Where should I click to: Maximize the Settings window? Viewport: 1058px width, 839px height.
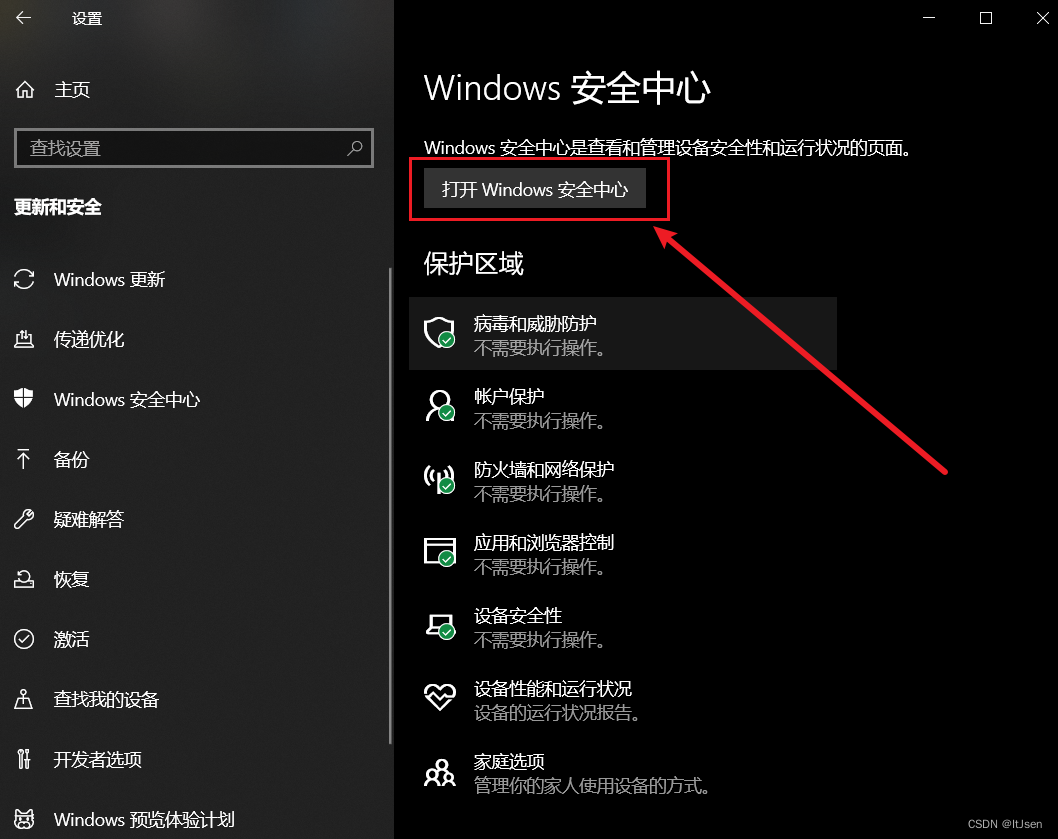986,18
